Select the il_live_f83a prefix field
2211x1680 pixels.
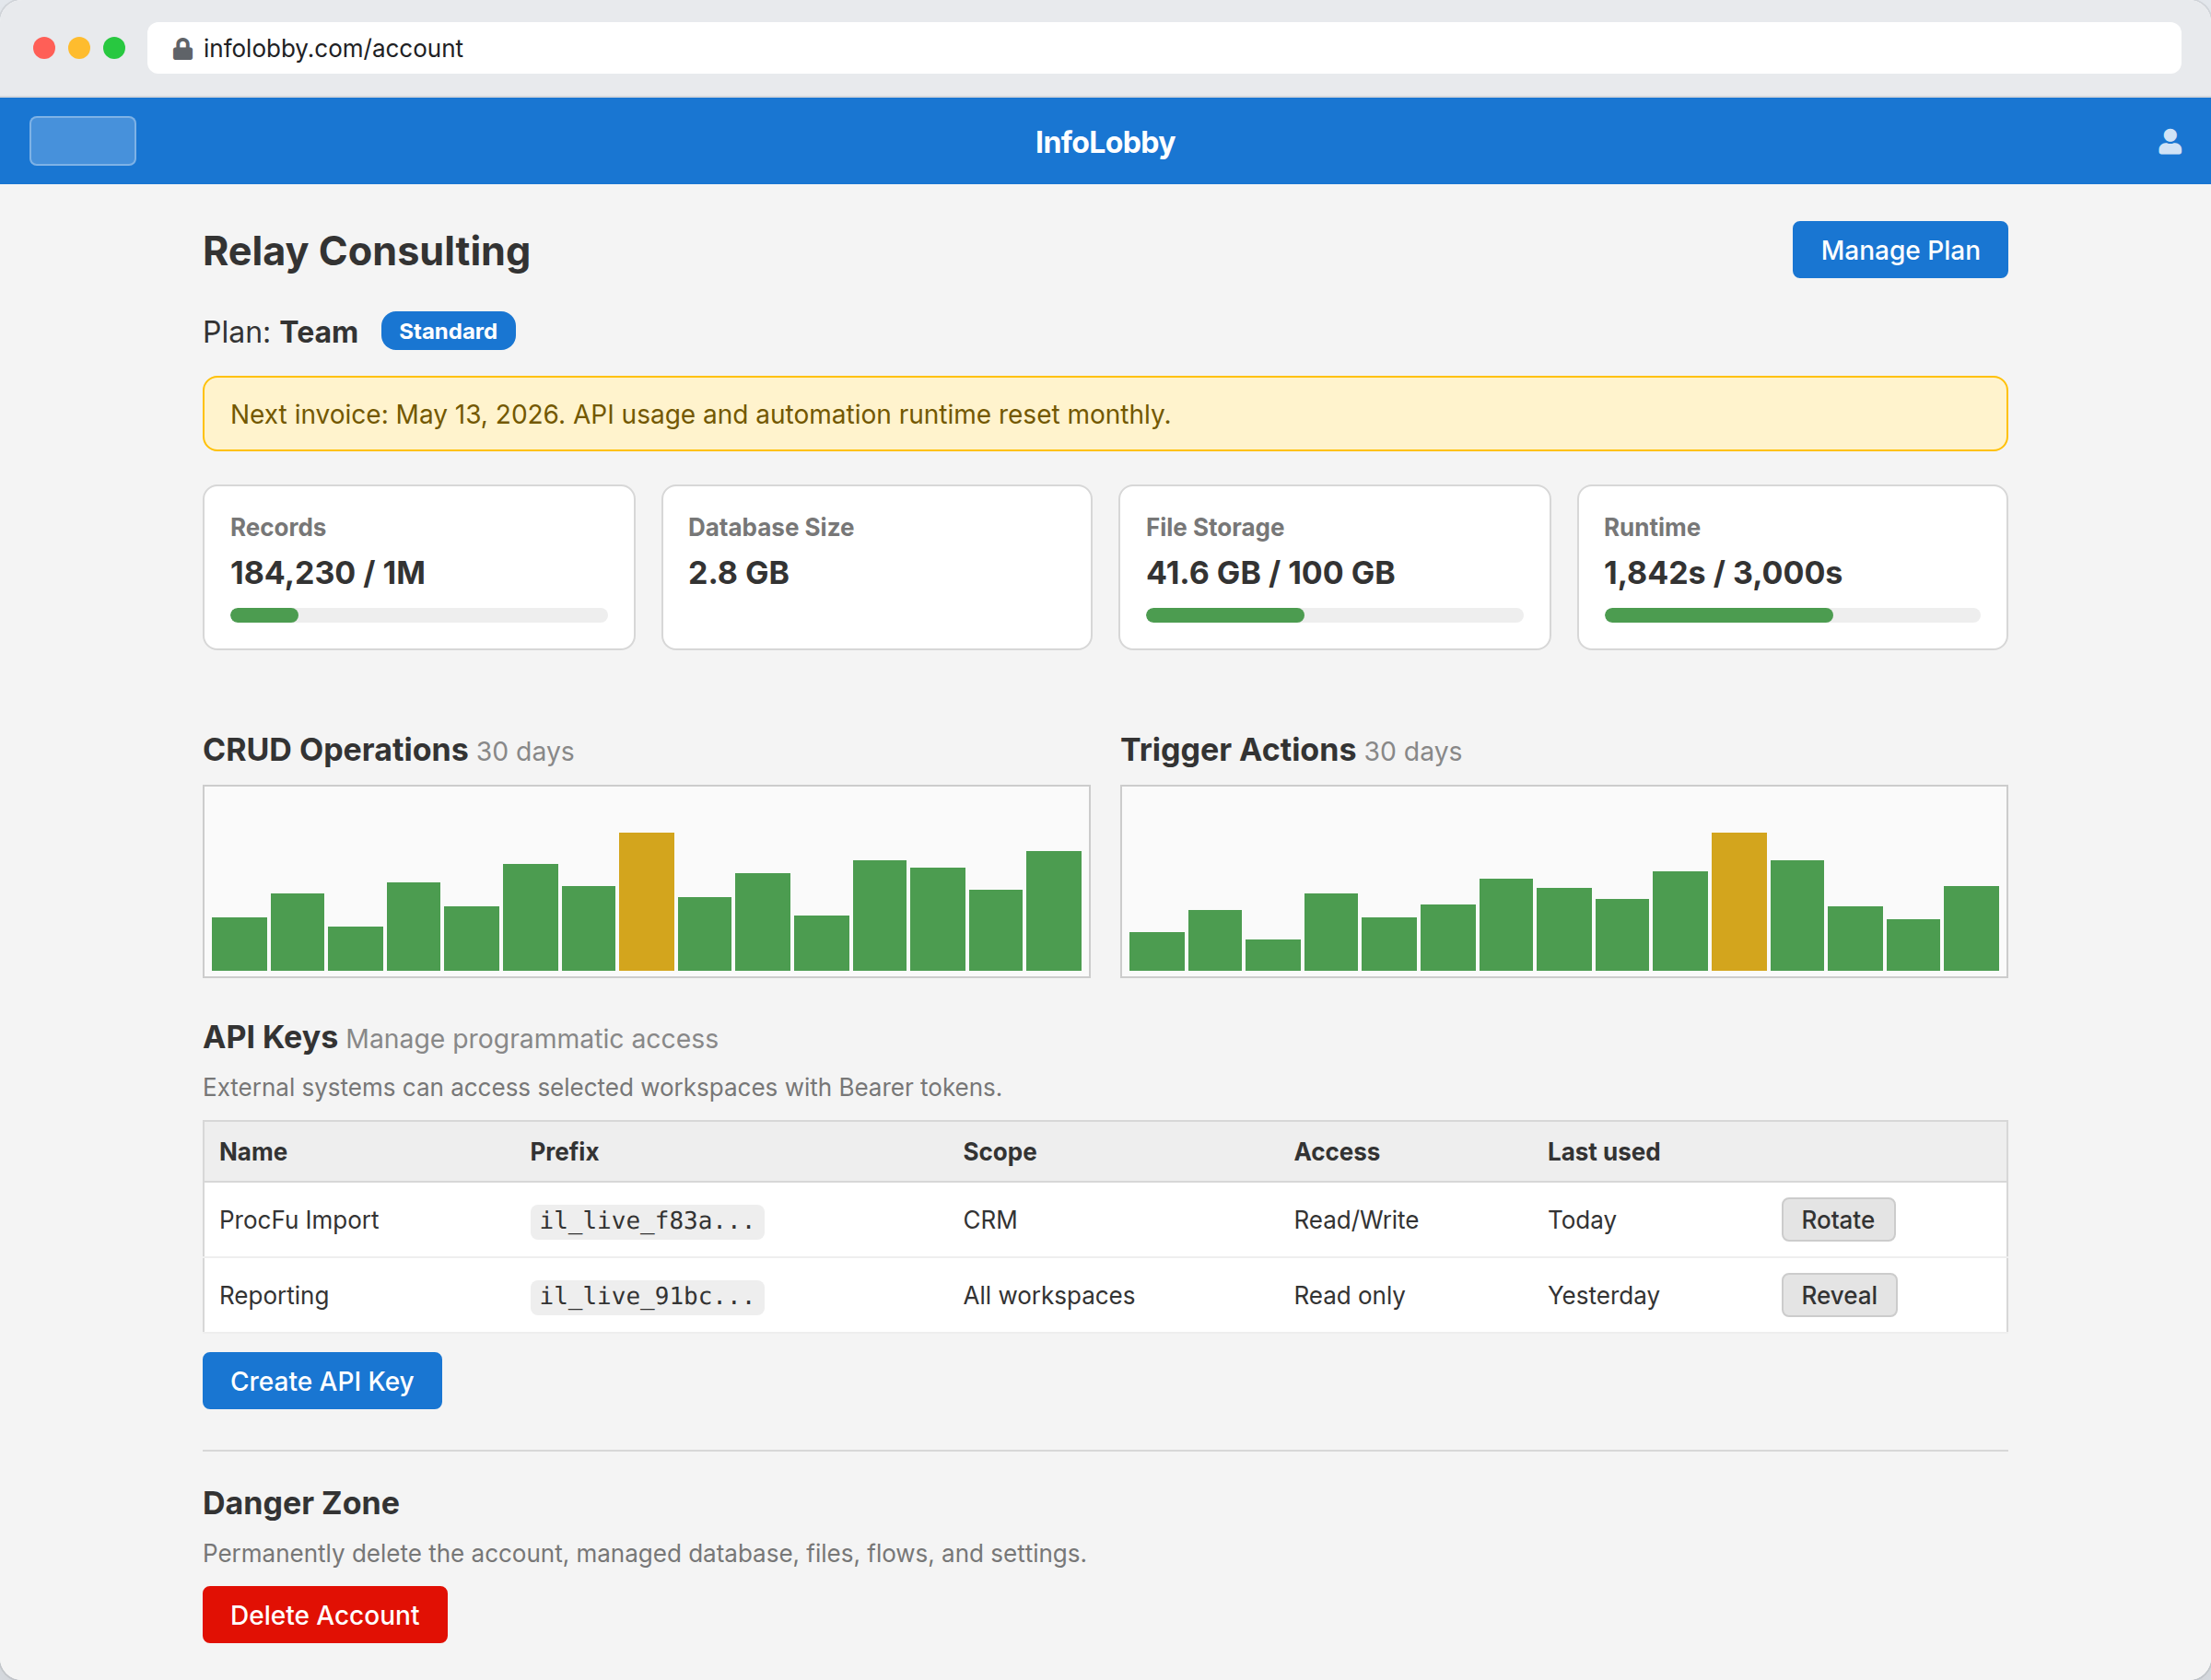click(x=646, y=1220)
